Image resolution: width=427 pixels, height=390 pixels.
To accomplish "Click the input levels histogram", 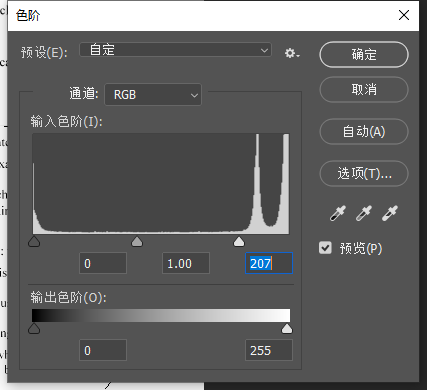I will pyautogui.click(x=161, y=184).
